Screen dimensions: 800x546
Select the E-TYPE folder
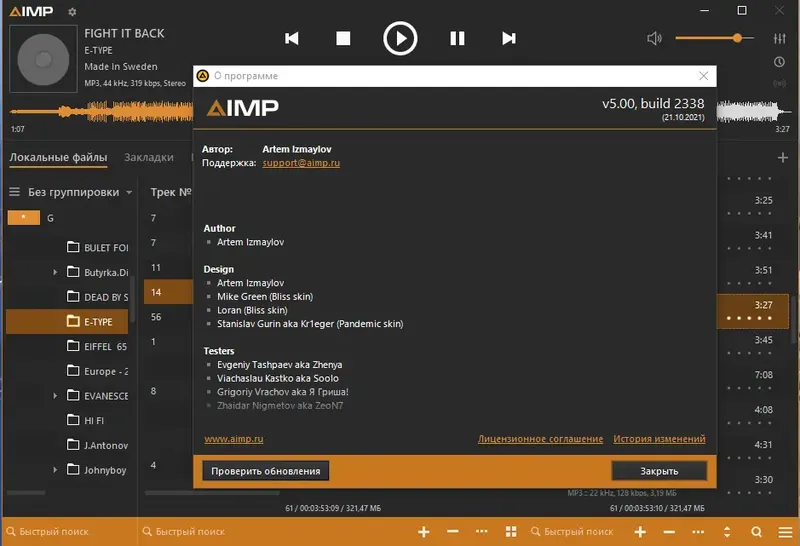(67, 321)
